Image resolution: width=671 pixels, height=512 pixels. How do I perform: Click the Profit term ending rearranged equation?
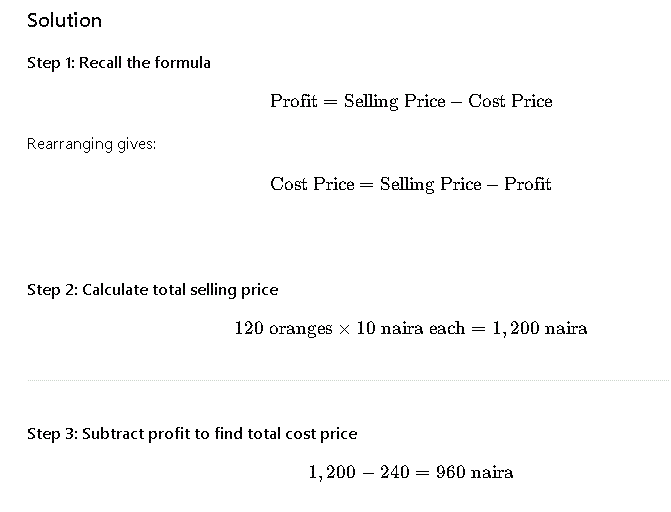pyautogui.click(x=528, y=185)
